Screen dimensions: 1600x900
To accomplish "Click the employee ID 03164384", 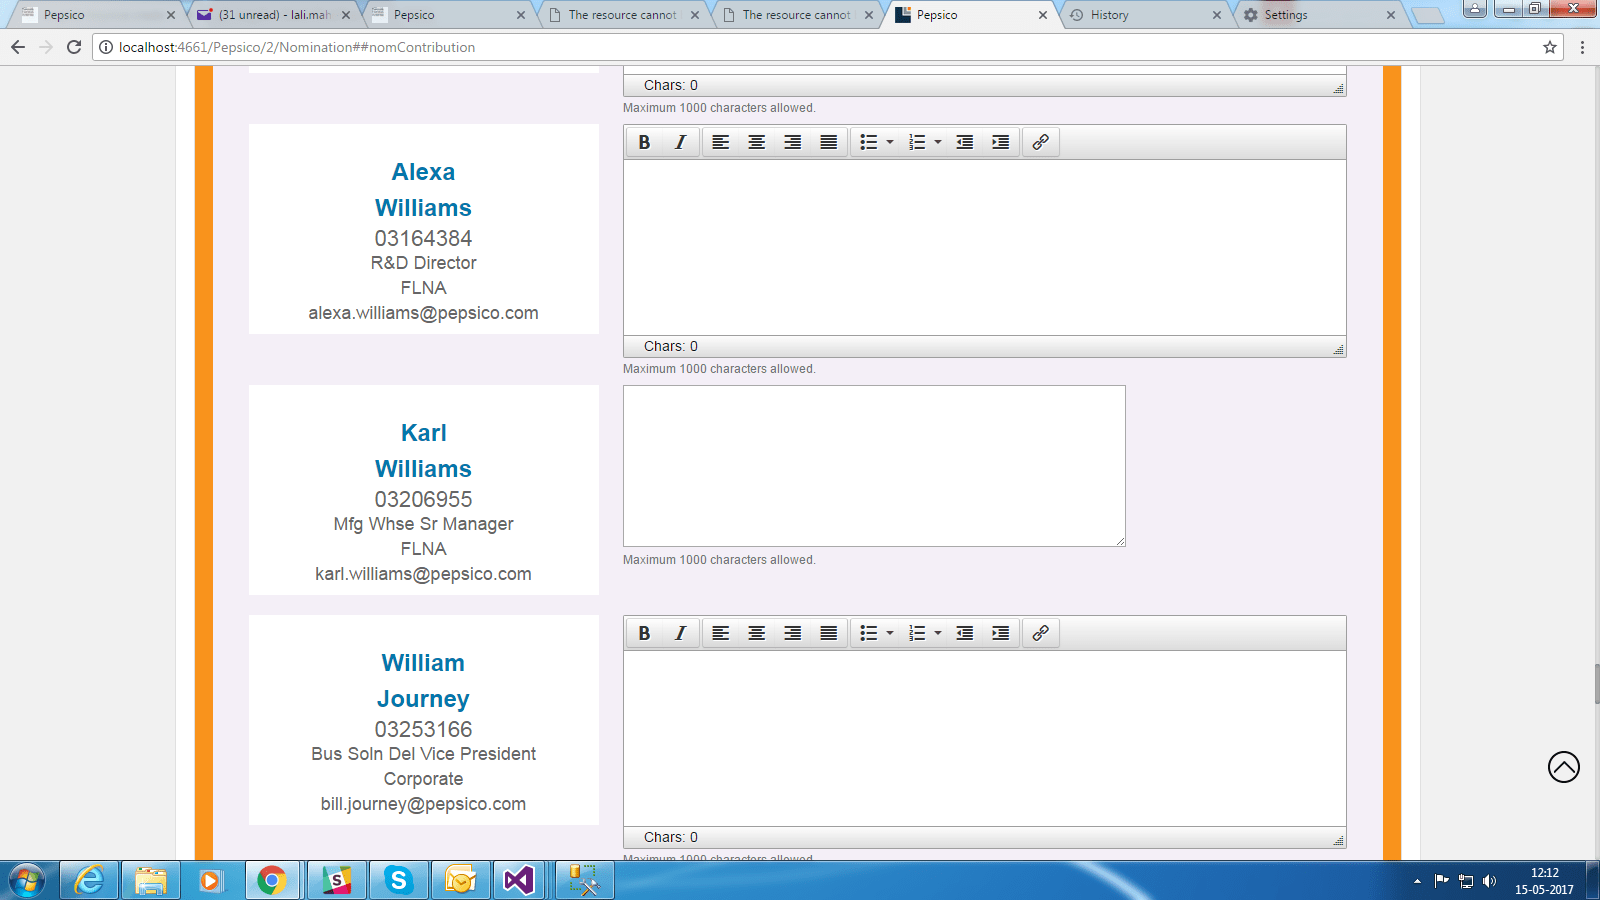I will 423,238.
